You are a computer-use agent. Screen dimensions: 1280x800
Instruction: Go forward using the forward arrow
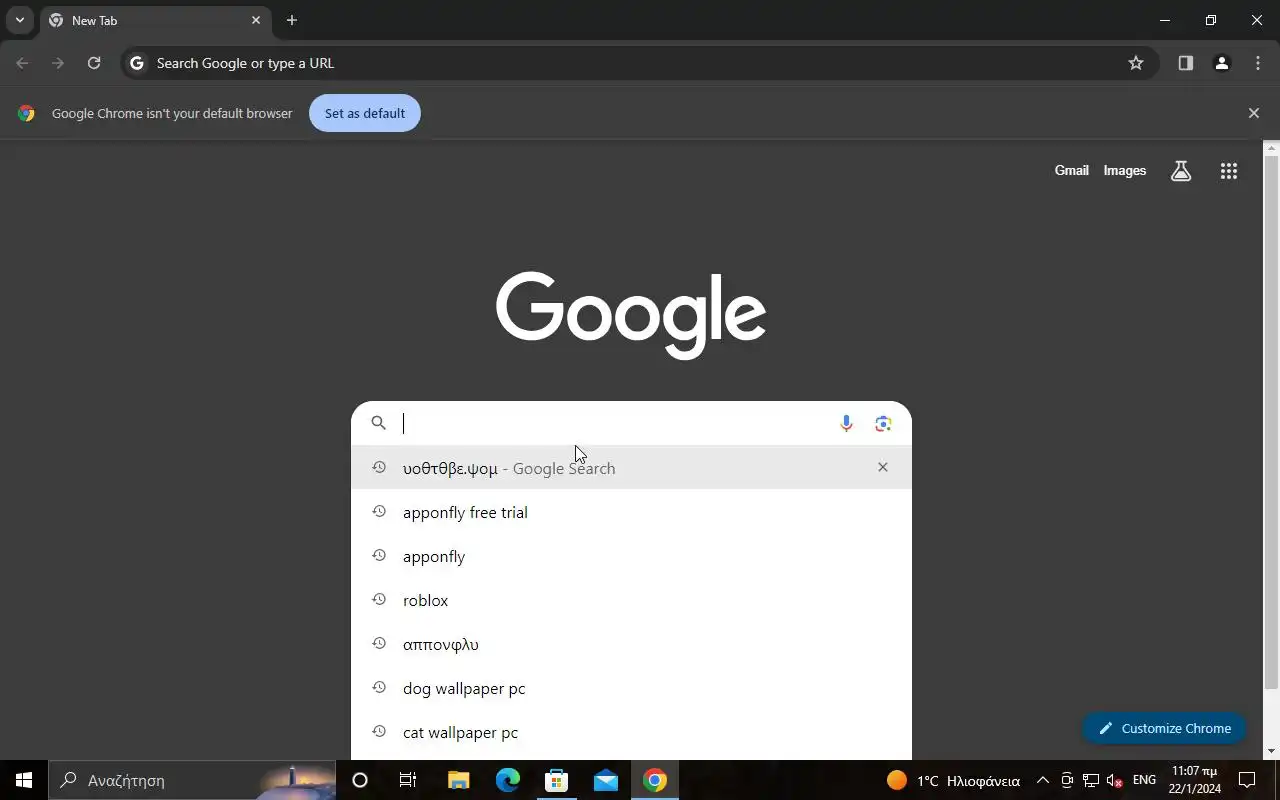(x=58, y=63)
